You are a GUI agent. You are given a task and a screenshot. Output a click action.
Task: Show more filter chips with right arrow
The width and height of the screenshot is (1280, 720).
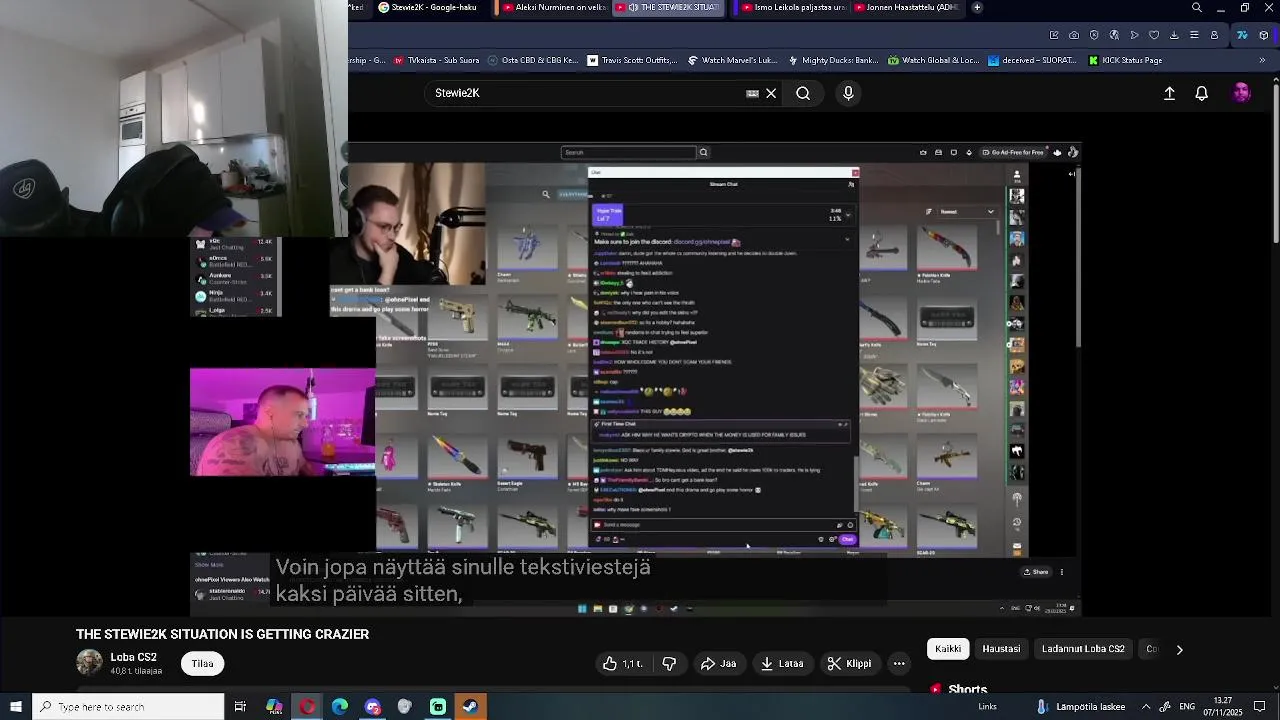click(1179, 650)
